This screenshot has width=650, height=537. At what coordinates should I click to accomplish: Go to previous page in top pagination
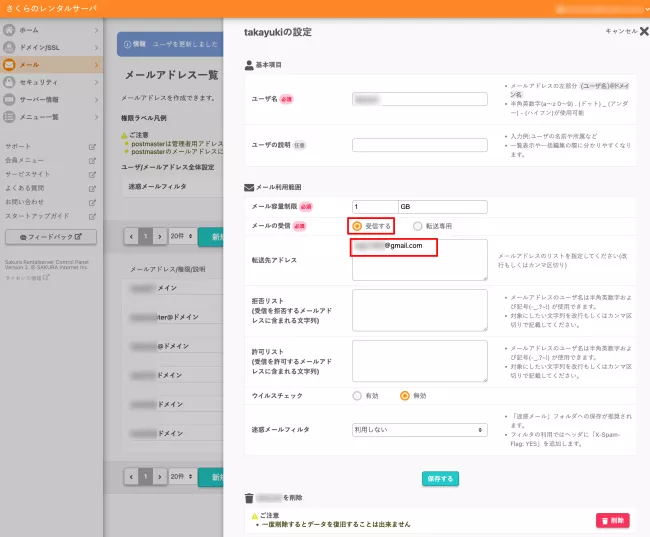tap(131, 236)
